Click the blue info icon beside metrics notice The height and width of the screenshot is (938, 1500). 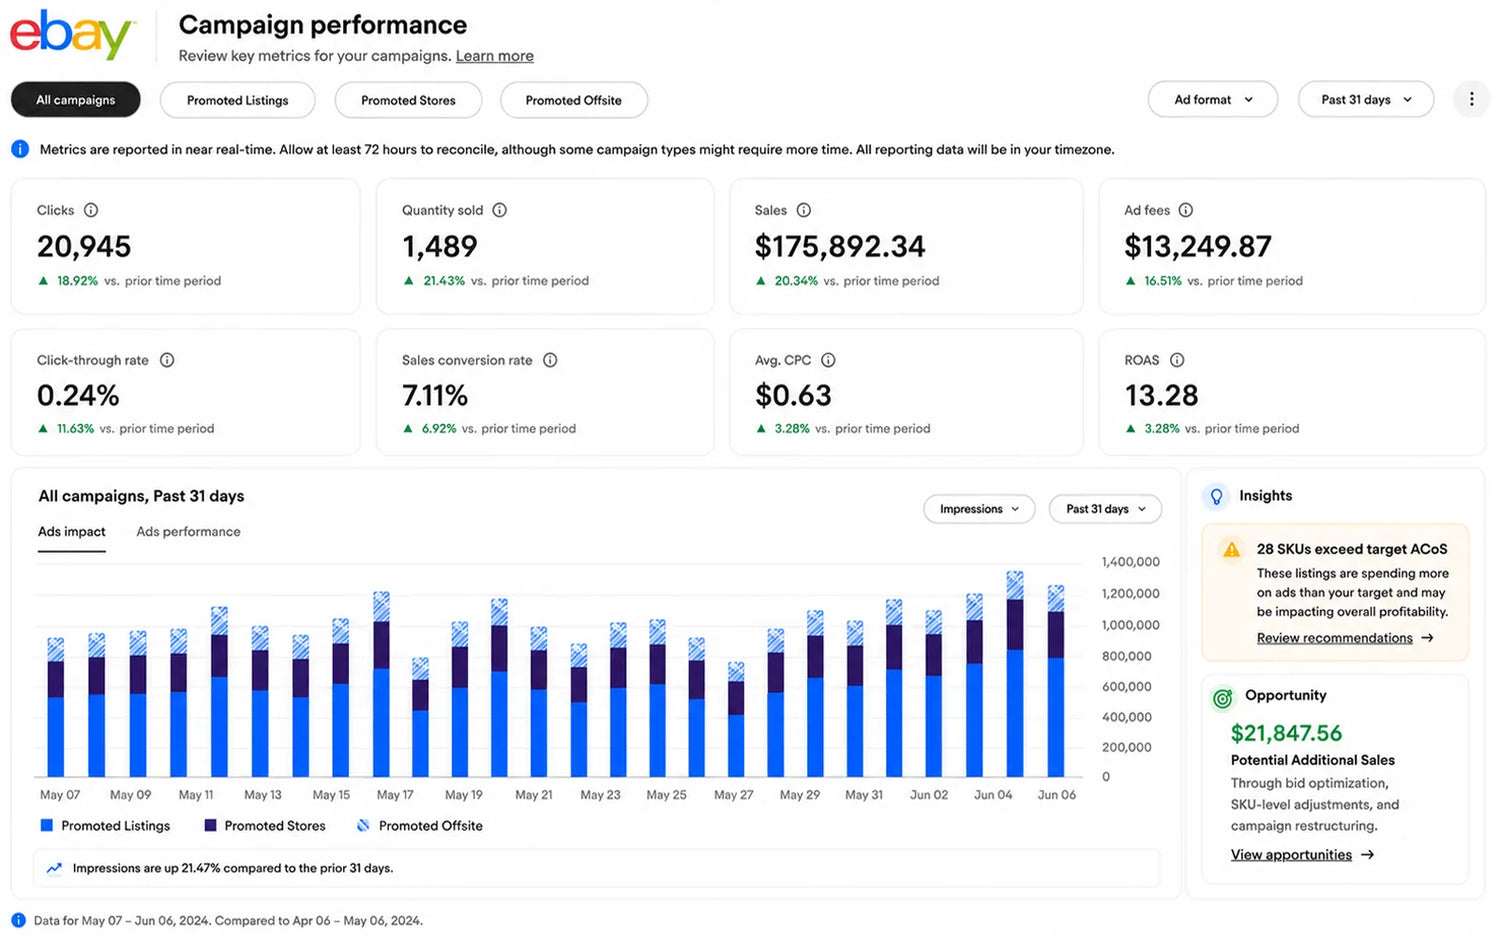(x=20, y=149)
